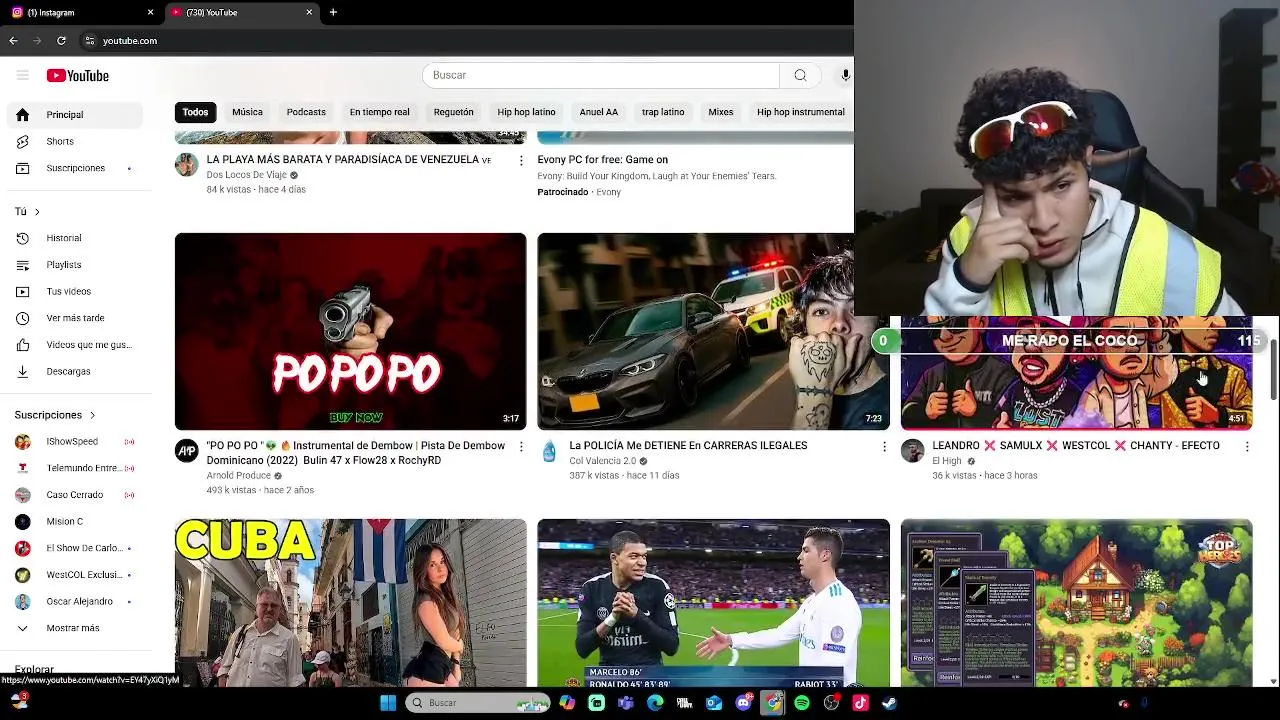
Task: Open El Show De Carlo... subscription
Action: (75, 548)
